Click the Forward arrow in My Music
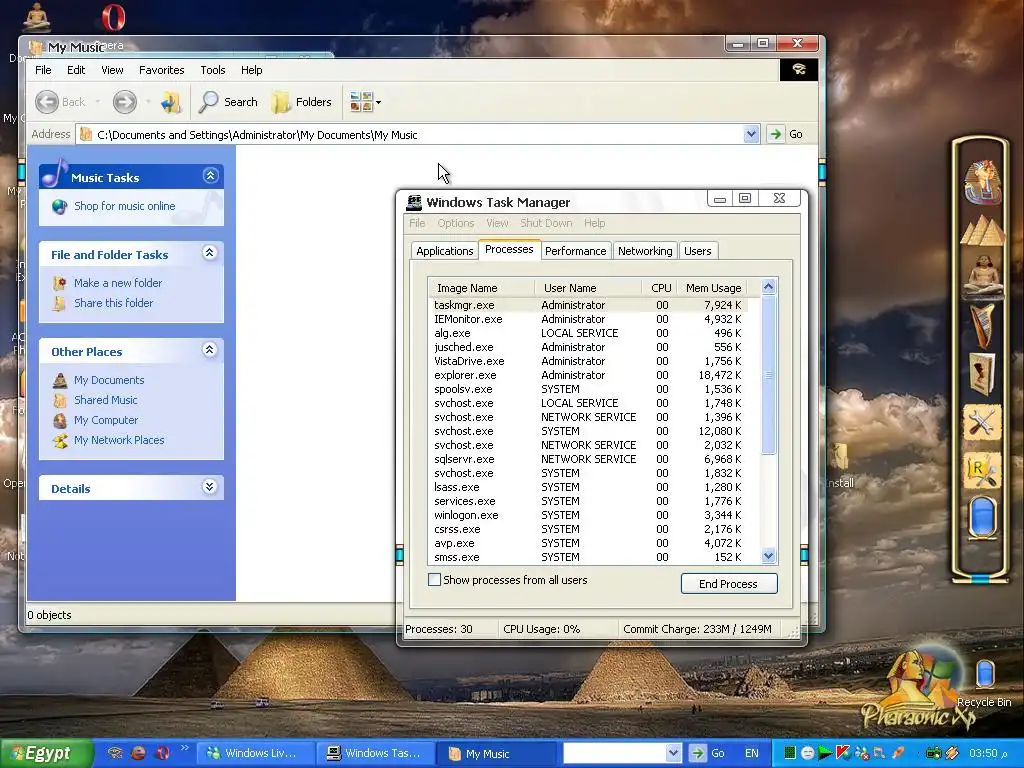This screenshot has height=768, width=1024. pyautogui.click(x=124, y=102)
